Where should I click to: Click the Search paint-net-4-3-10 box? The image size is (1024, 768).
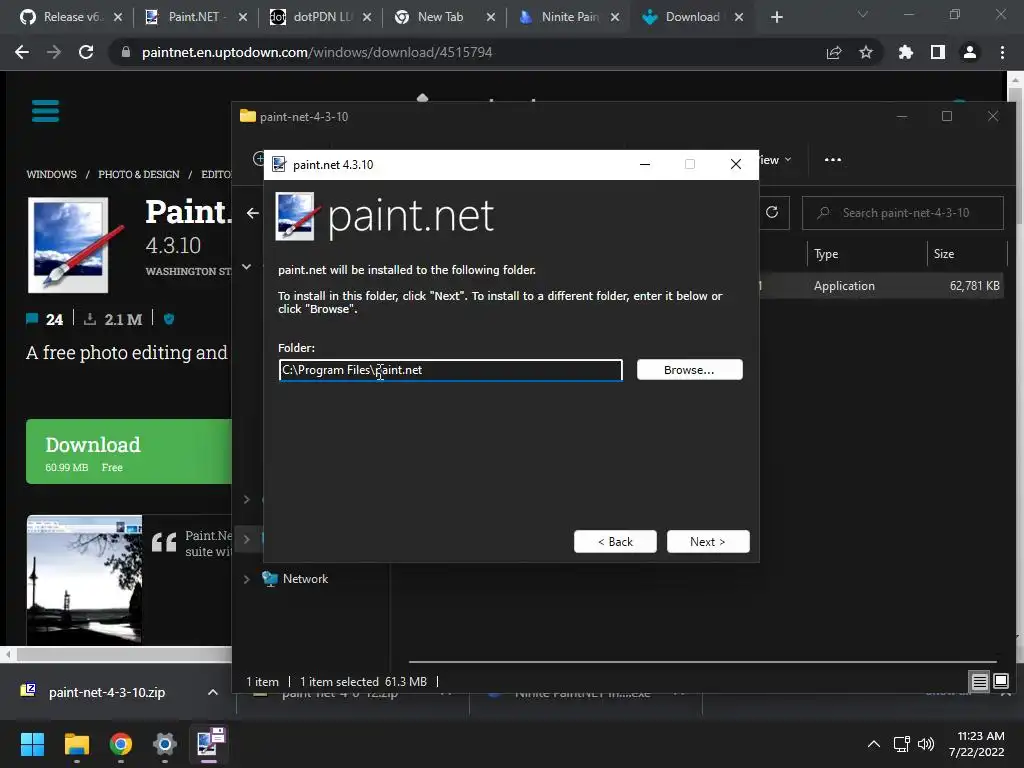(x=903, y=213)
